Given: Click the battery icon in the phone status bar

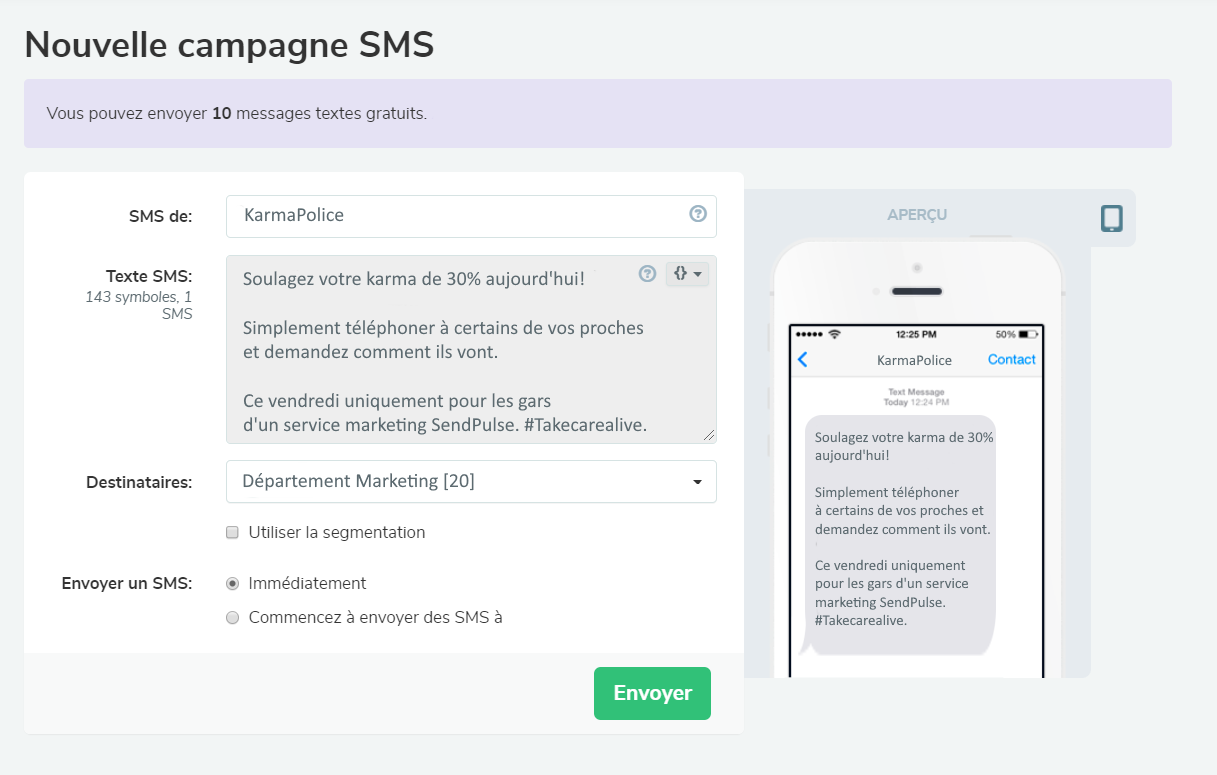Looking at the screenshot, I should click(1028, 334).
